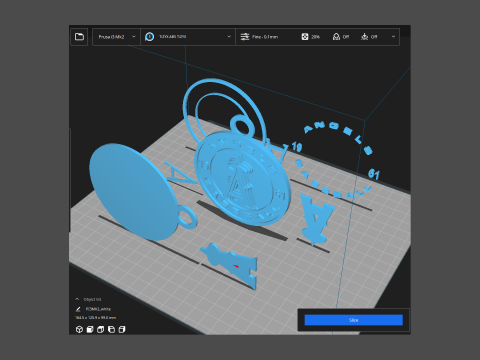Switch to right side view cube icon
Viewport: 480px width, 360px height.
pyautogui.click(x=122, y=329)
